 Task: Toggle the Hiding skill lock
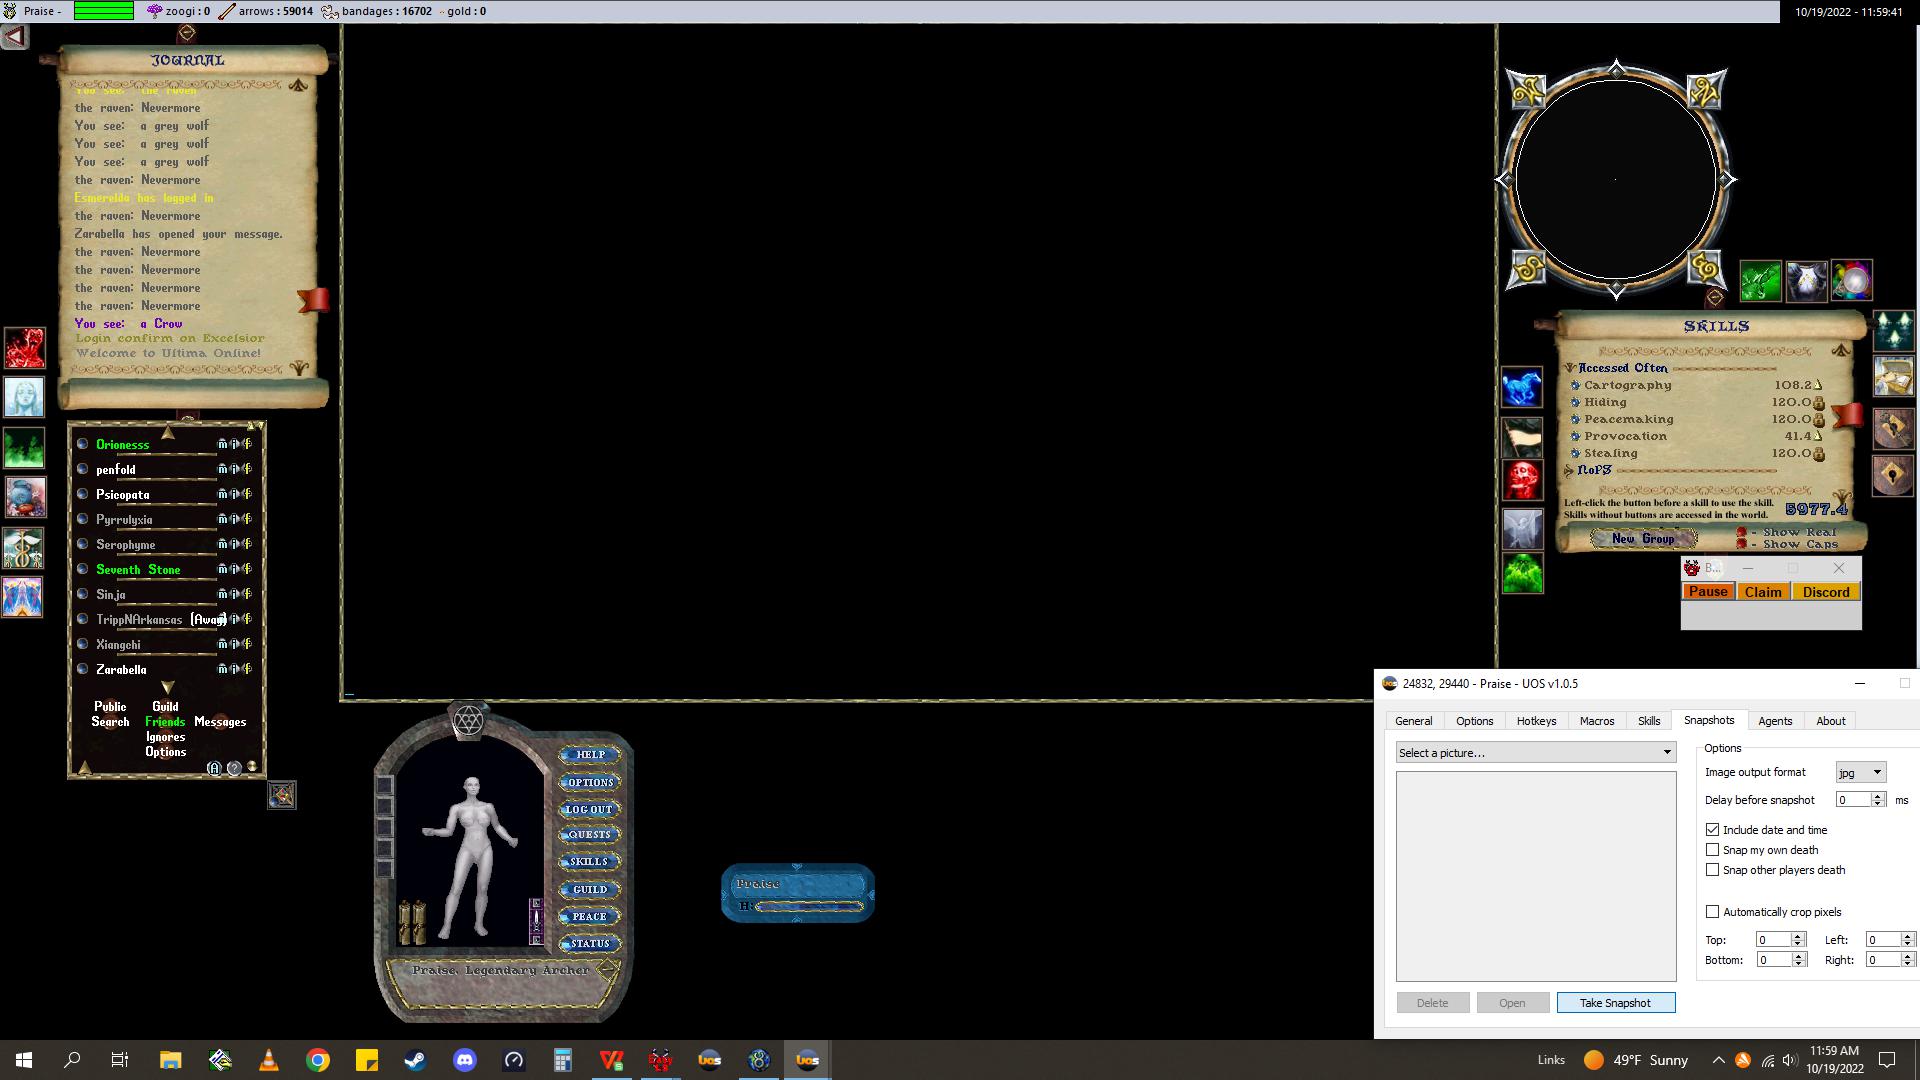pyautogui.click(x=1819, y=403)
